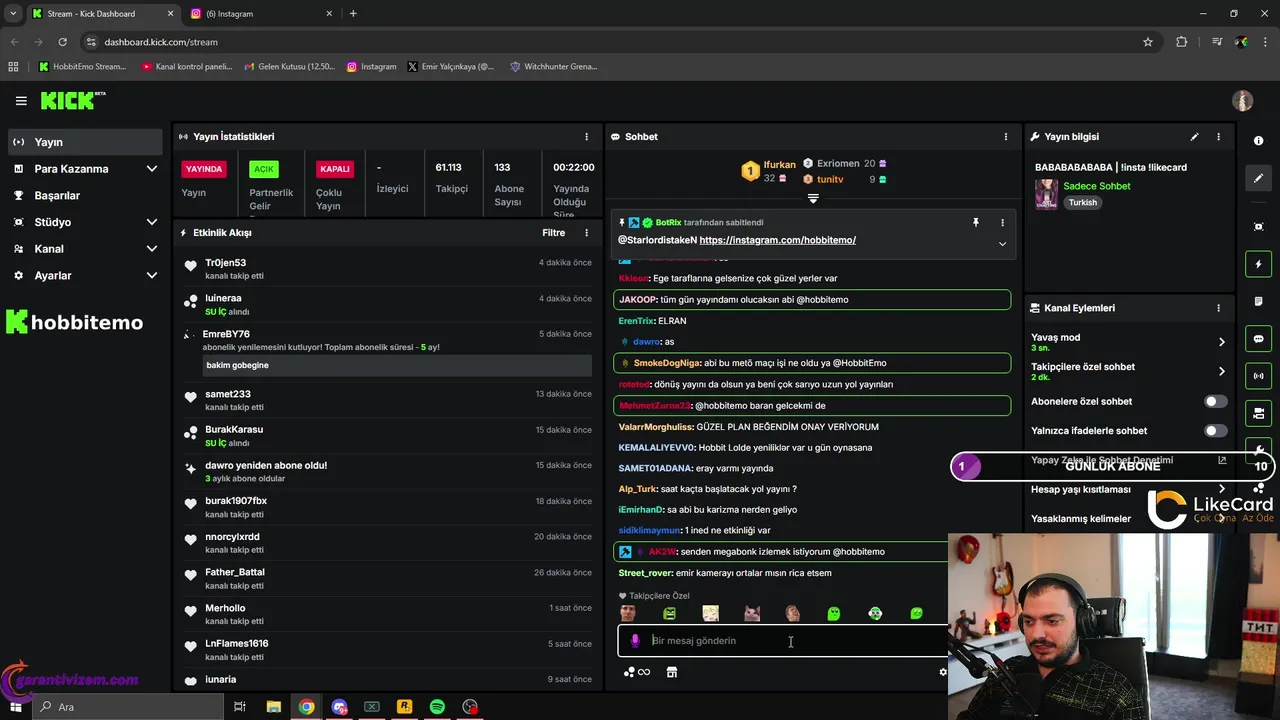
Task: Toggle Abonelere özel sohbet switch
Action: 1215,401
